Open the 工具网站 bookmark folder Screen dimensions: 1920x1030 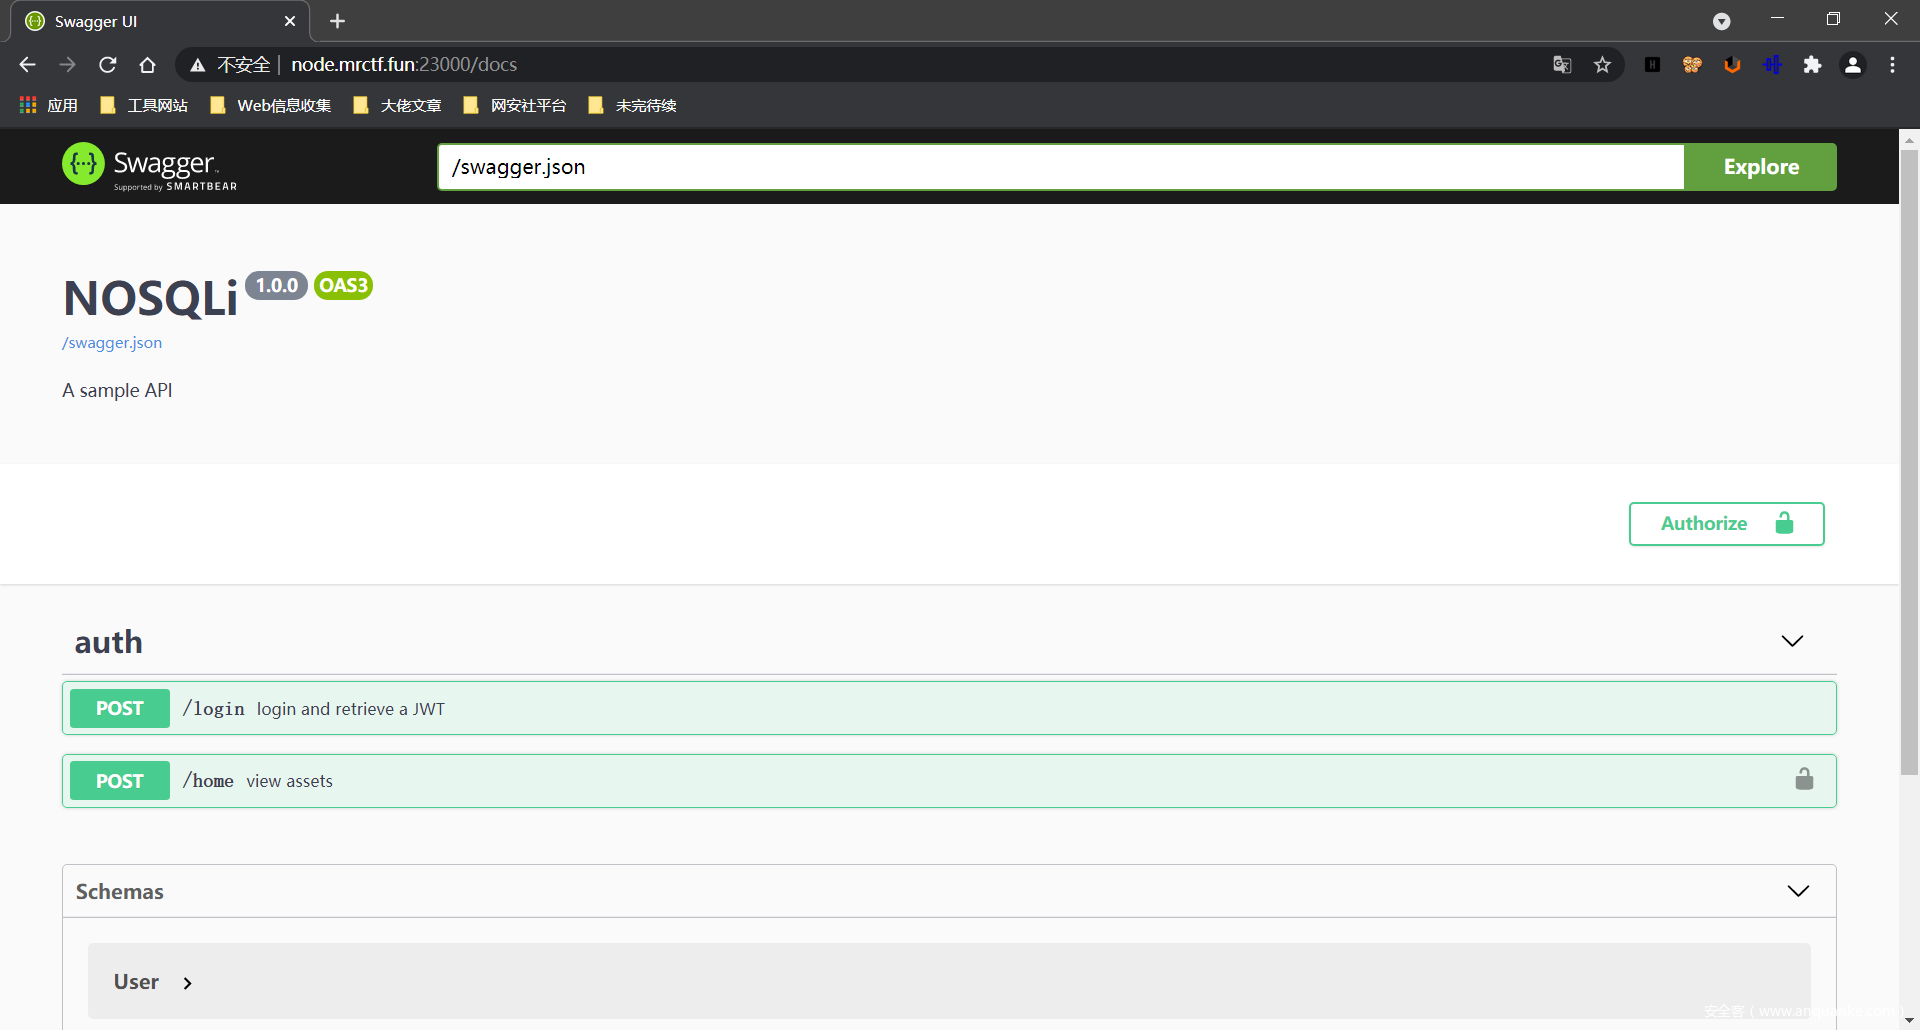pyautogui.click(x=145, y=106)
